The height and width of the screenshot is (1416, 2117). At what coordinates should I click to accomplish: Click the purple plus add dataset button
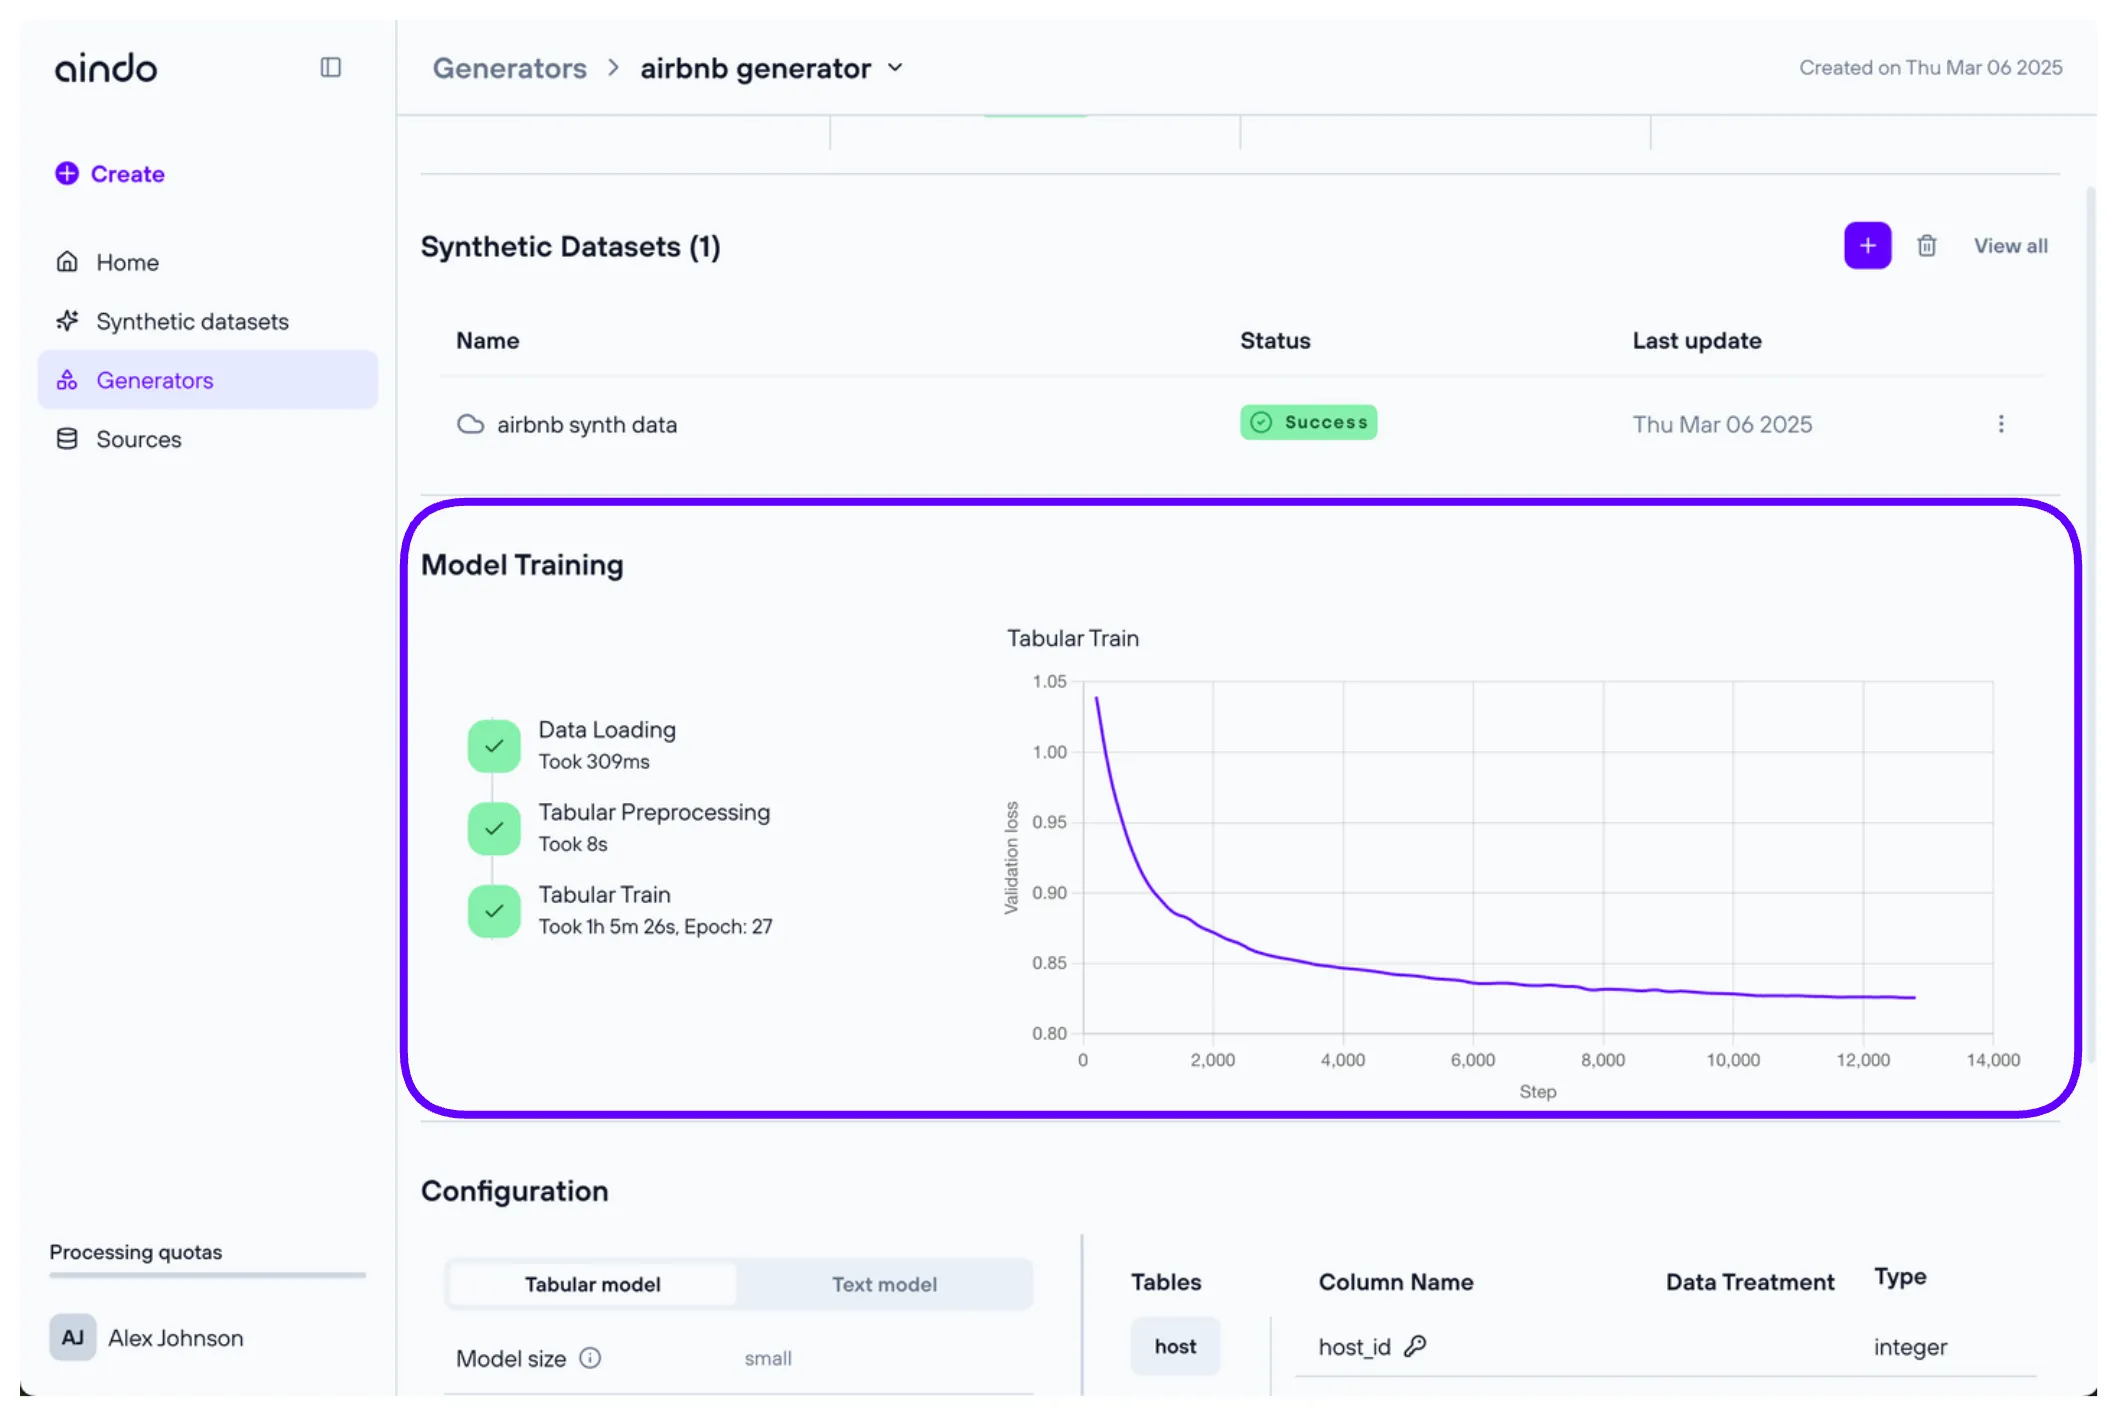[x=1866, y=246]
